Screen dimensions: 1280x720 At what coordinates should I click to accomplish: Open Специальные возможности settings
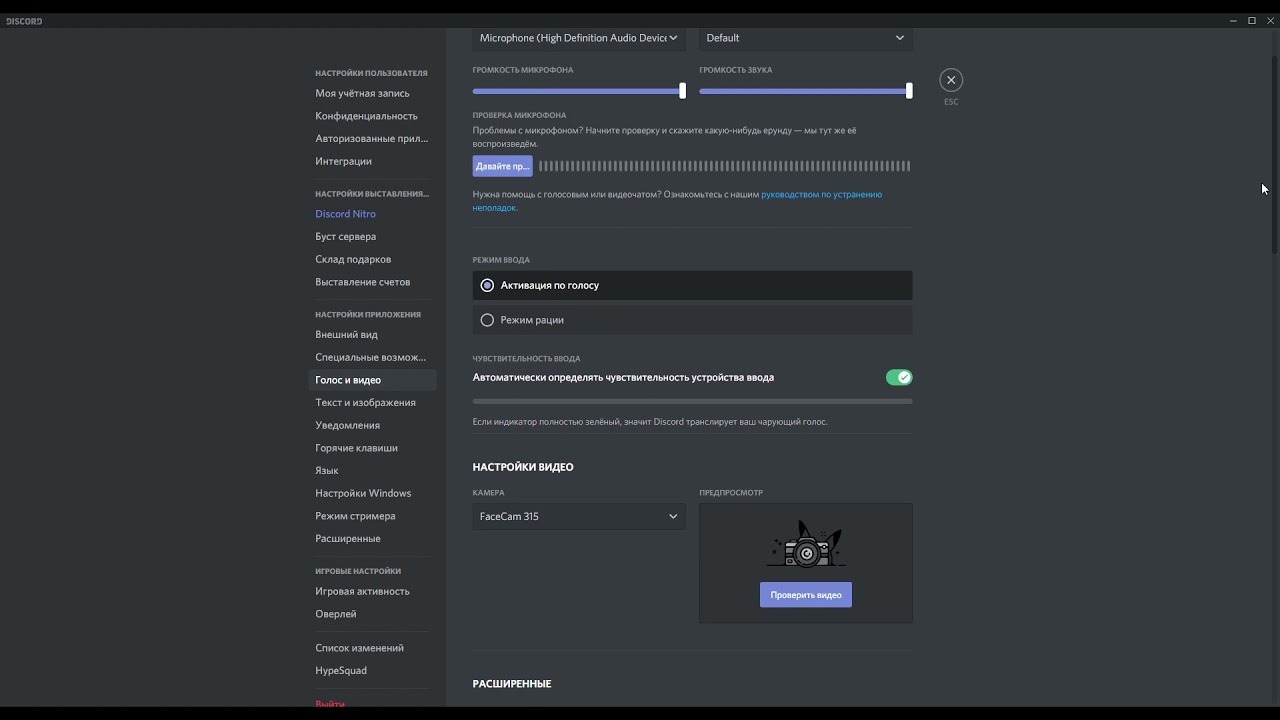pyautogui.click(x=372, y=357)
